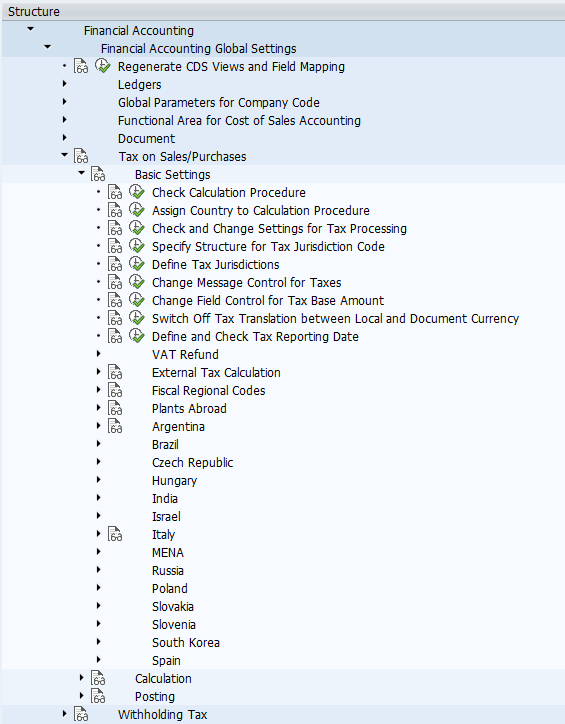This screenshot has width=565, height=724.
Task: Open documentation icon for Argentina
Action: pos(115,427)
